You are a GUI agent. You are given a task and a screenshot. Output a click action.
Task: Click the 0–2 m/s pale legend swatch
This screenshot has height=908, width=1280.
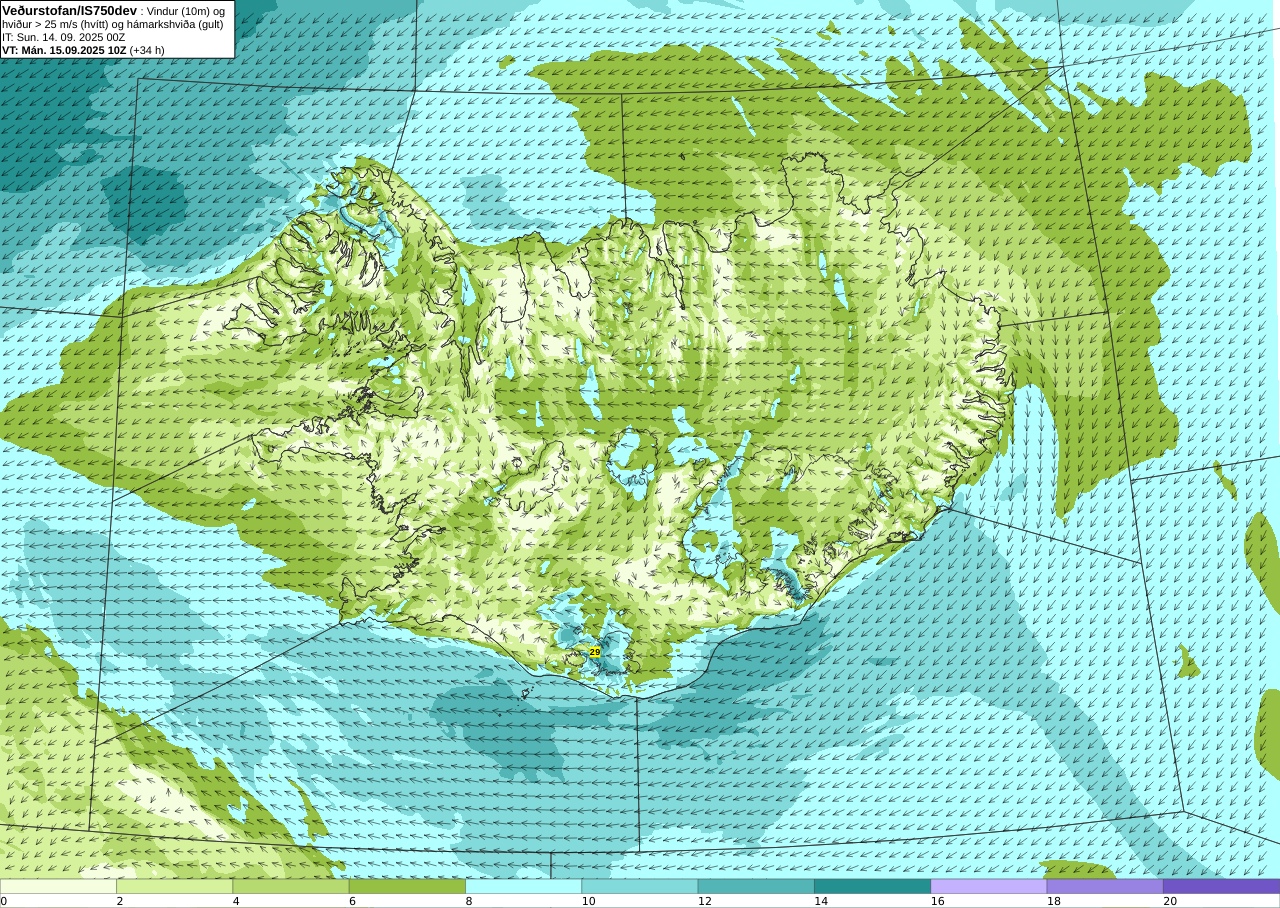coord(58,886)
